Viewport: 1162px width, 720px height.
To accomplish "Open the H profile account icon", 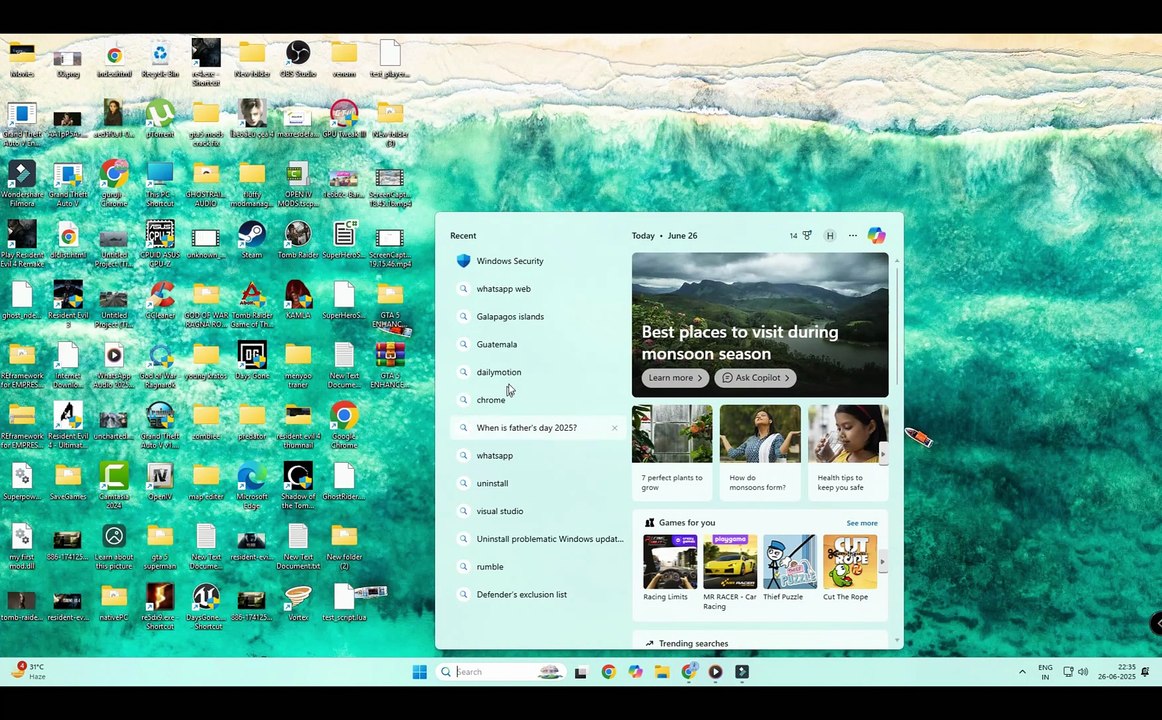I will tap(829, 236).
